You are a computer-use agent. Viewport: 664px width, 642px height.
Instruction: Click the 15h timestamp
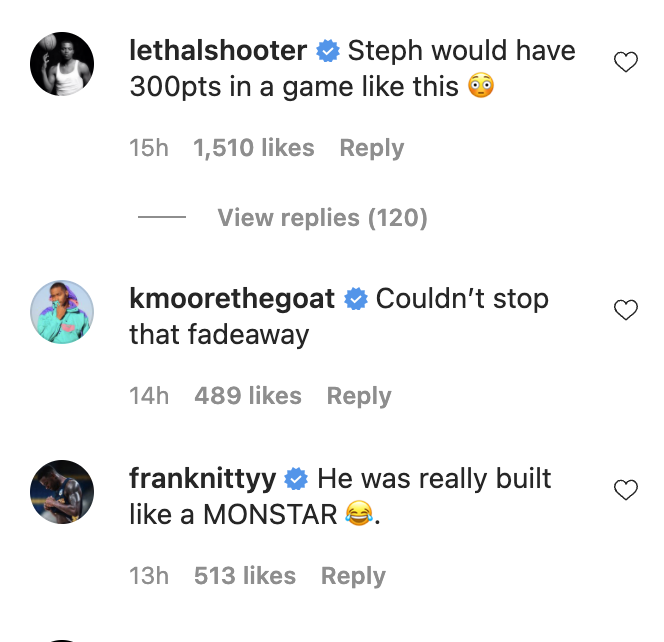click(x=149, y=148)
